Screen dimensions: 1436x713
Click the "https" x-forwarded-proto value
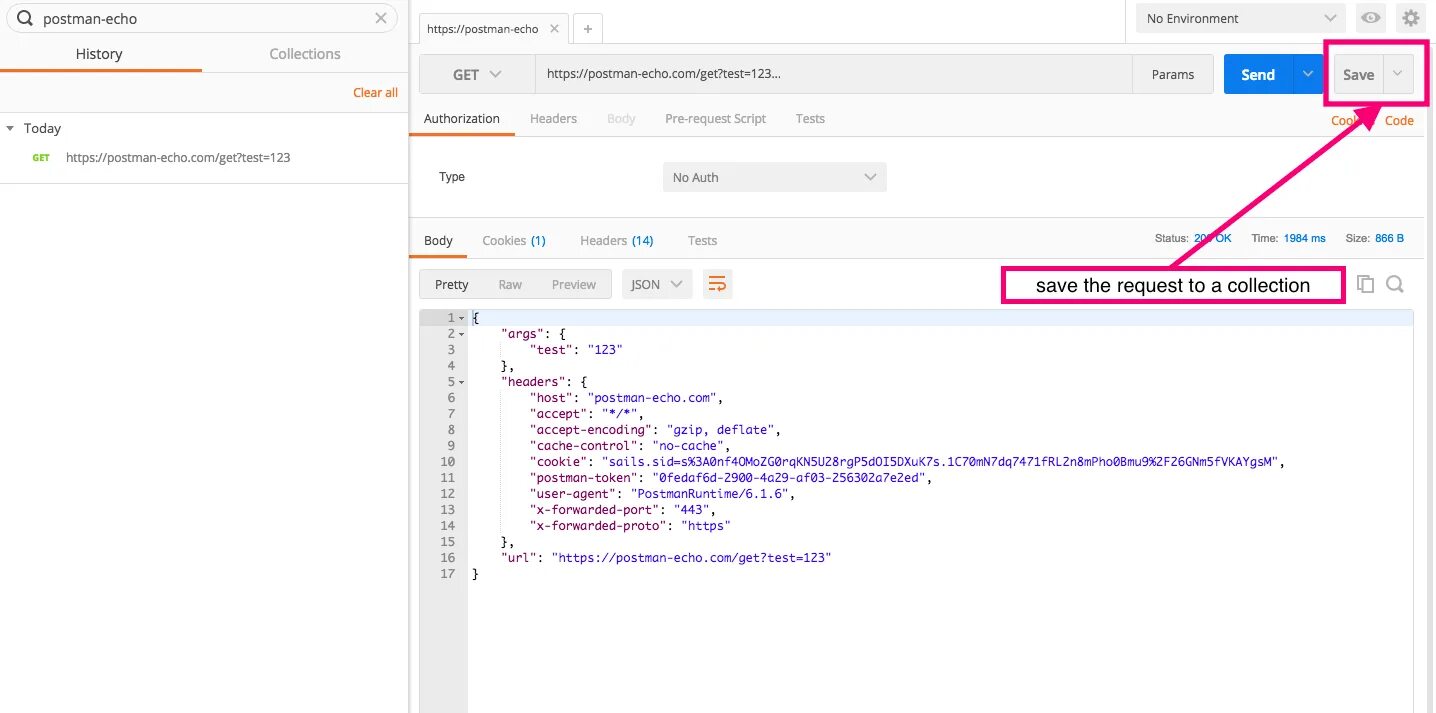(706, 526)
